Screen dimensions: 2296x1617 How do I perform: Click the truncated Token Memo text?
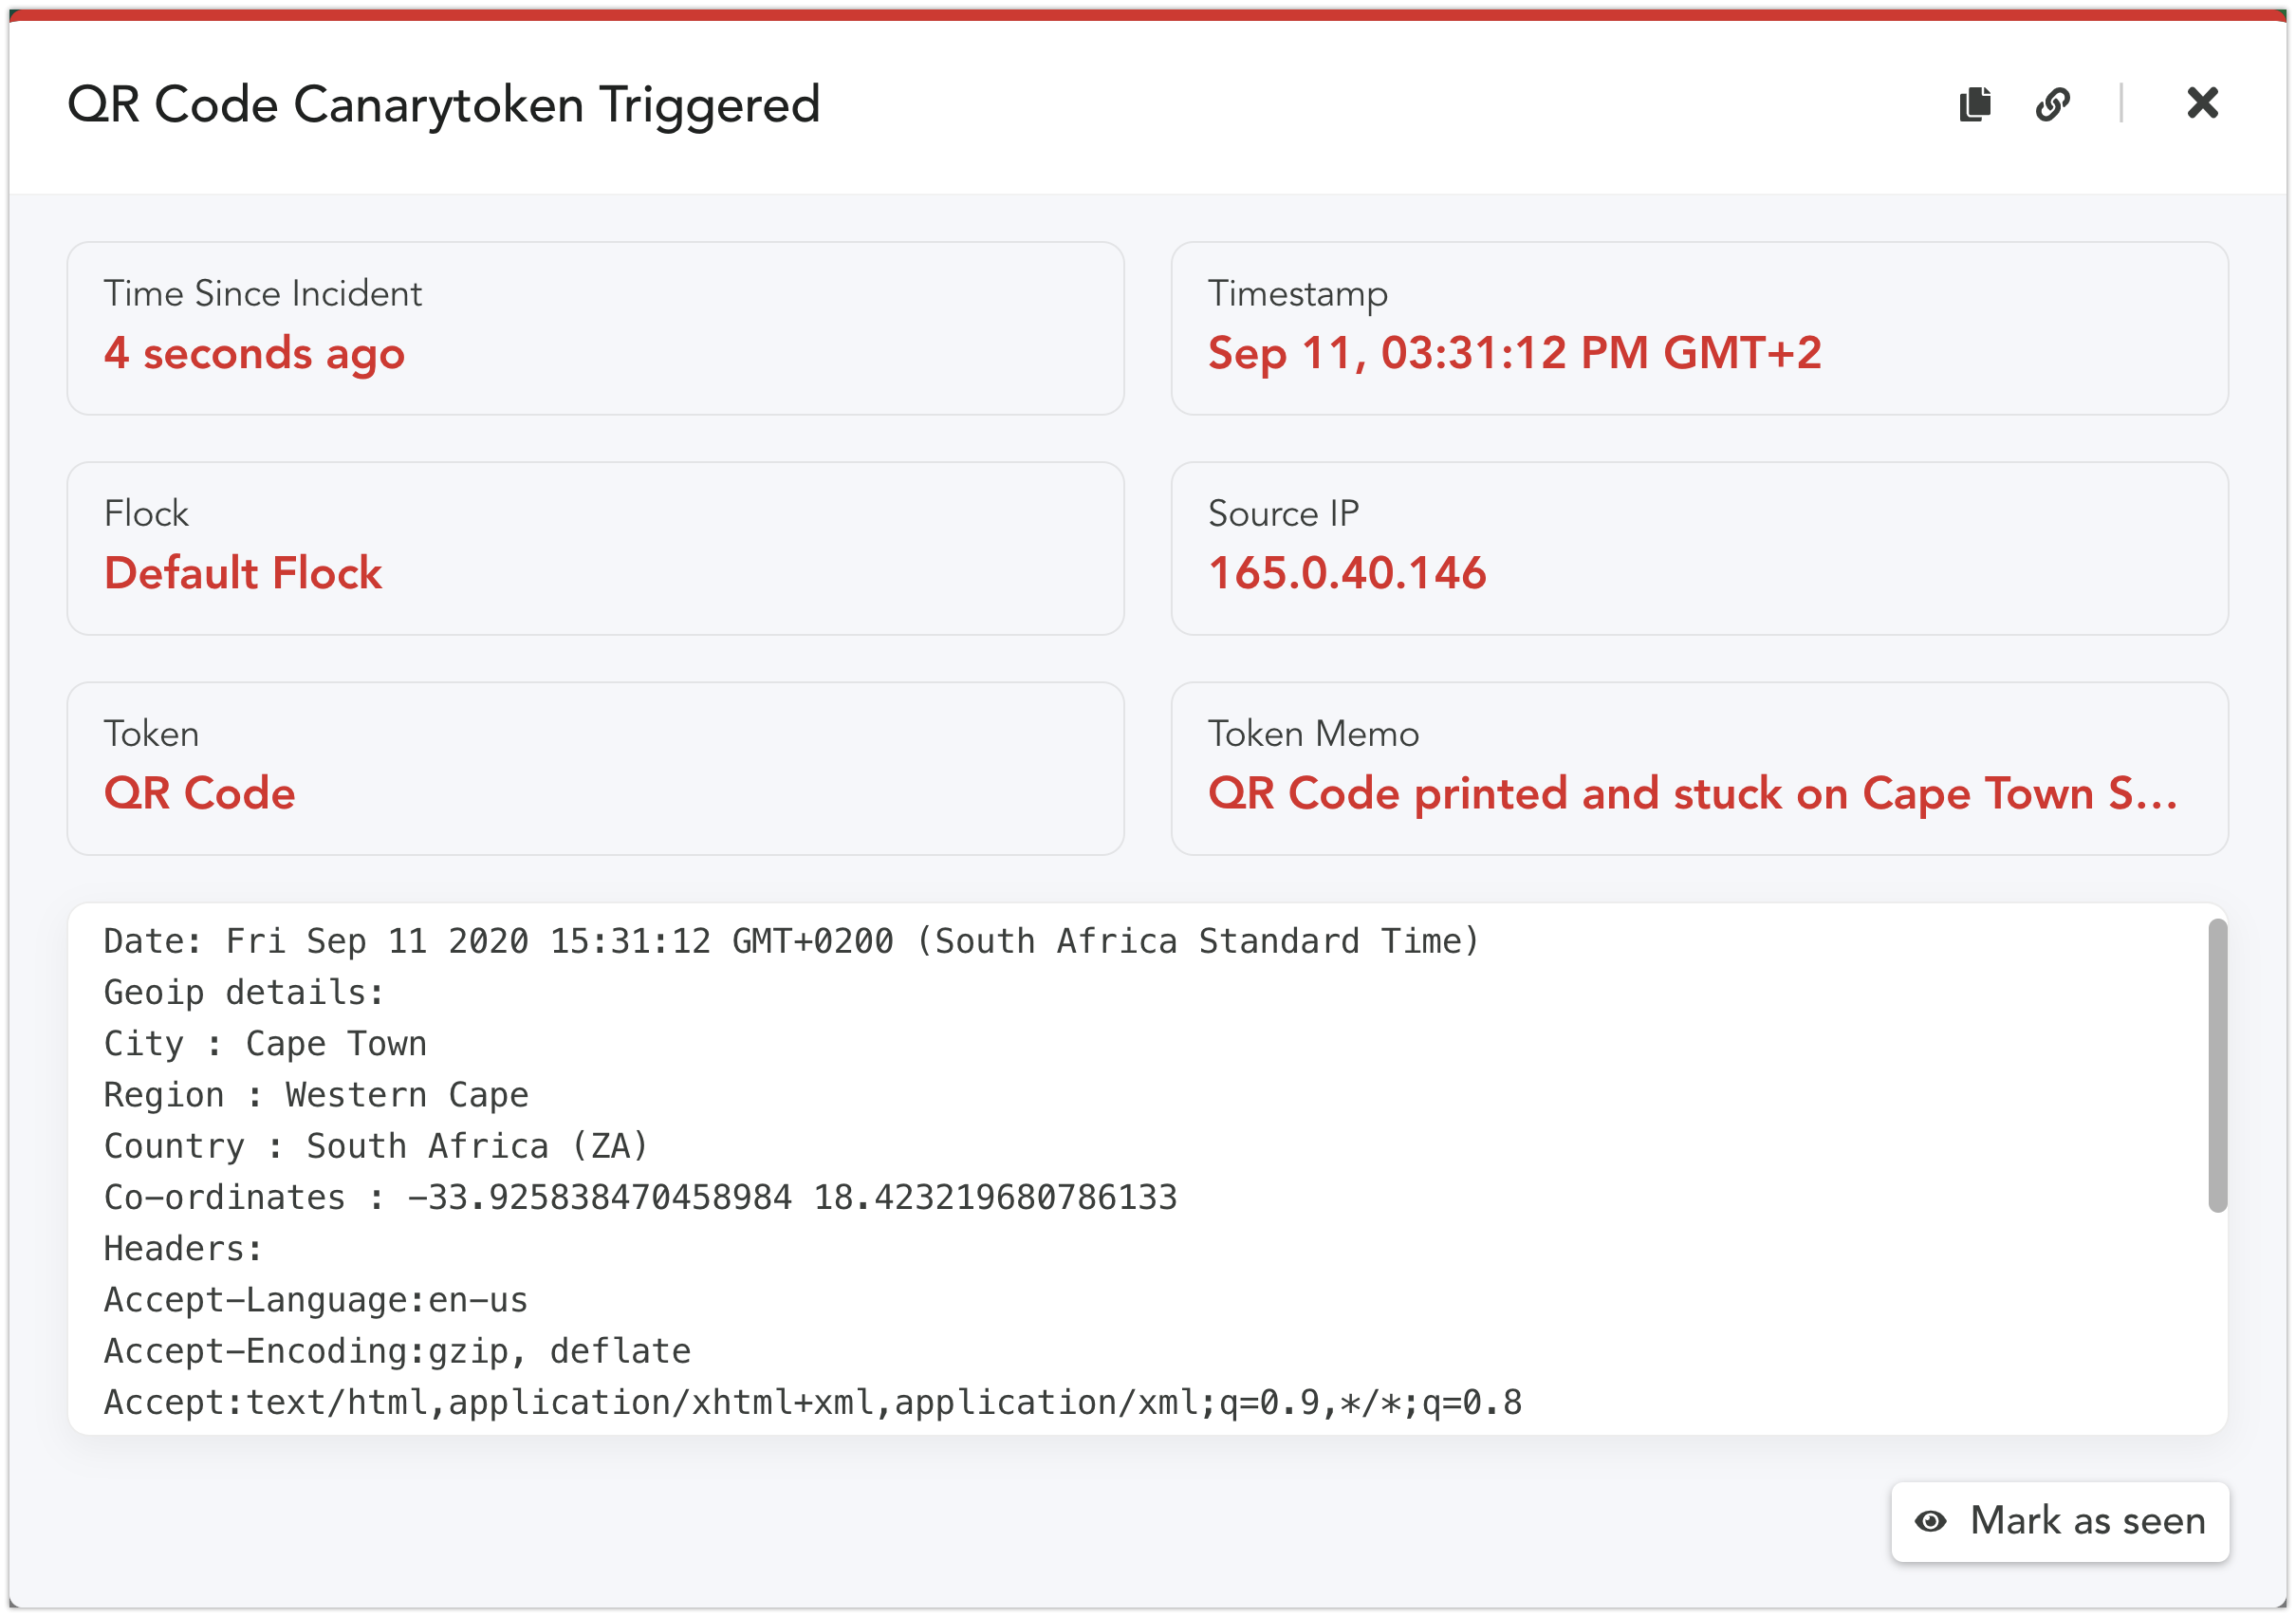[x=1692, y=793]
